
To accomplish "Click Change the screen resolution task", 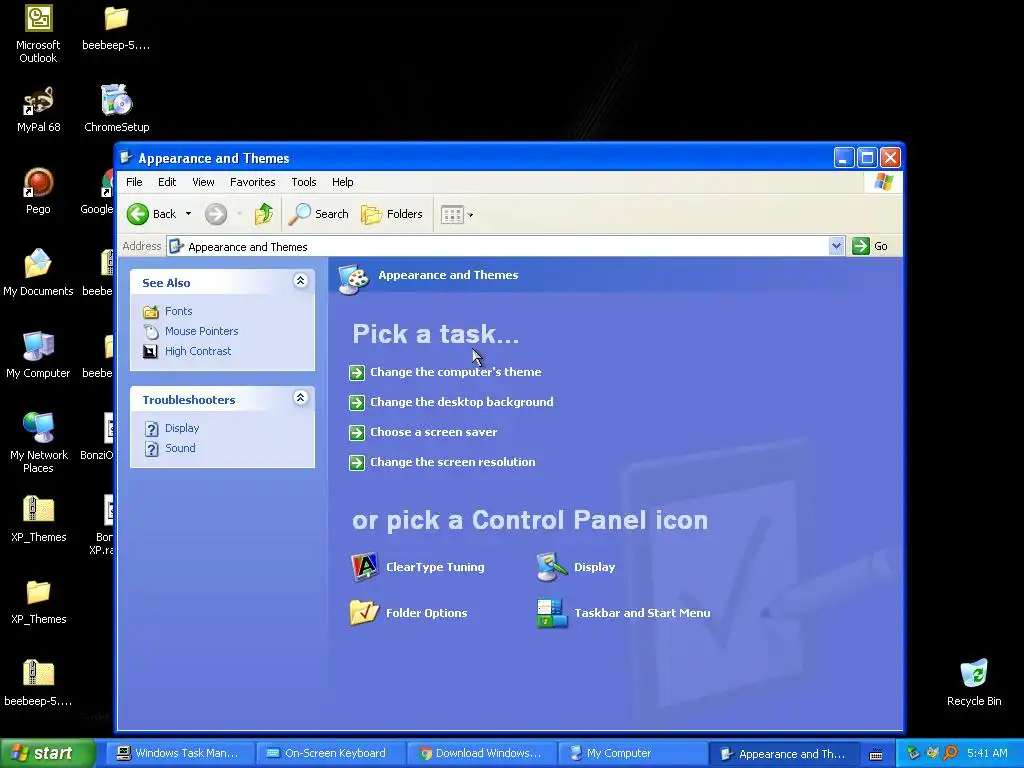I will pyautogui.click(x=452, y=462).
